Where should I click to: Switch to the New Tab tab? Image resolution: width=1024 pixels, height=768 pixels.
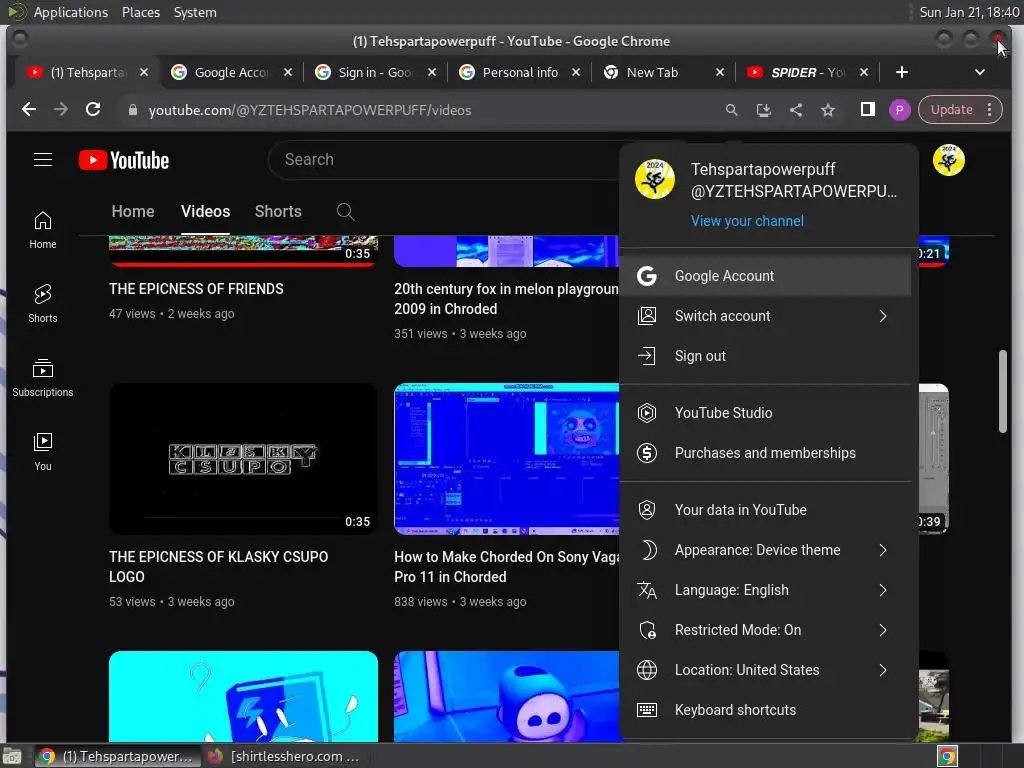pos(664,72)
